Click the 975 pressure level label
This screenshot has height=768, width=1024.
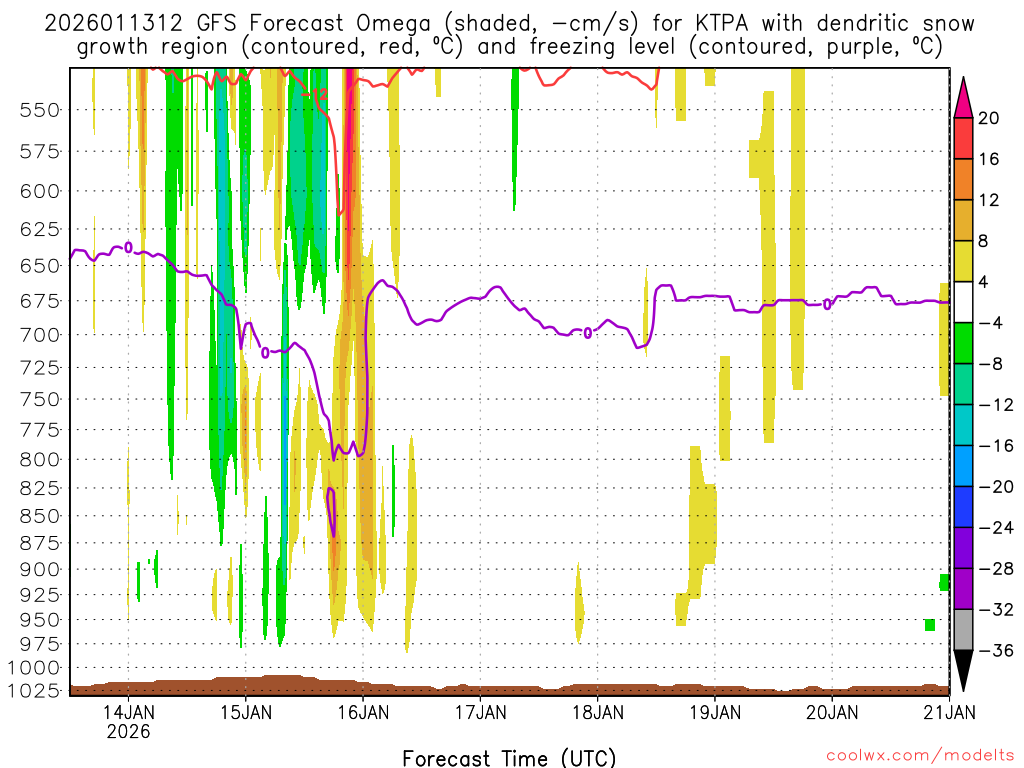[40, 644]
